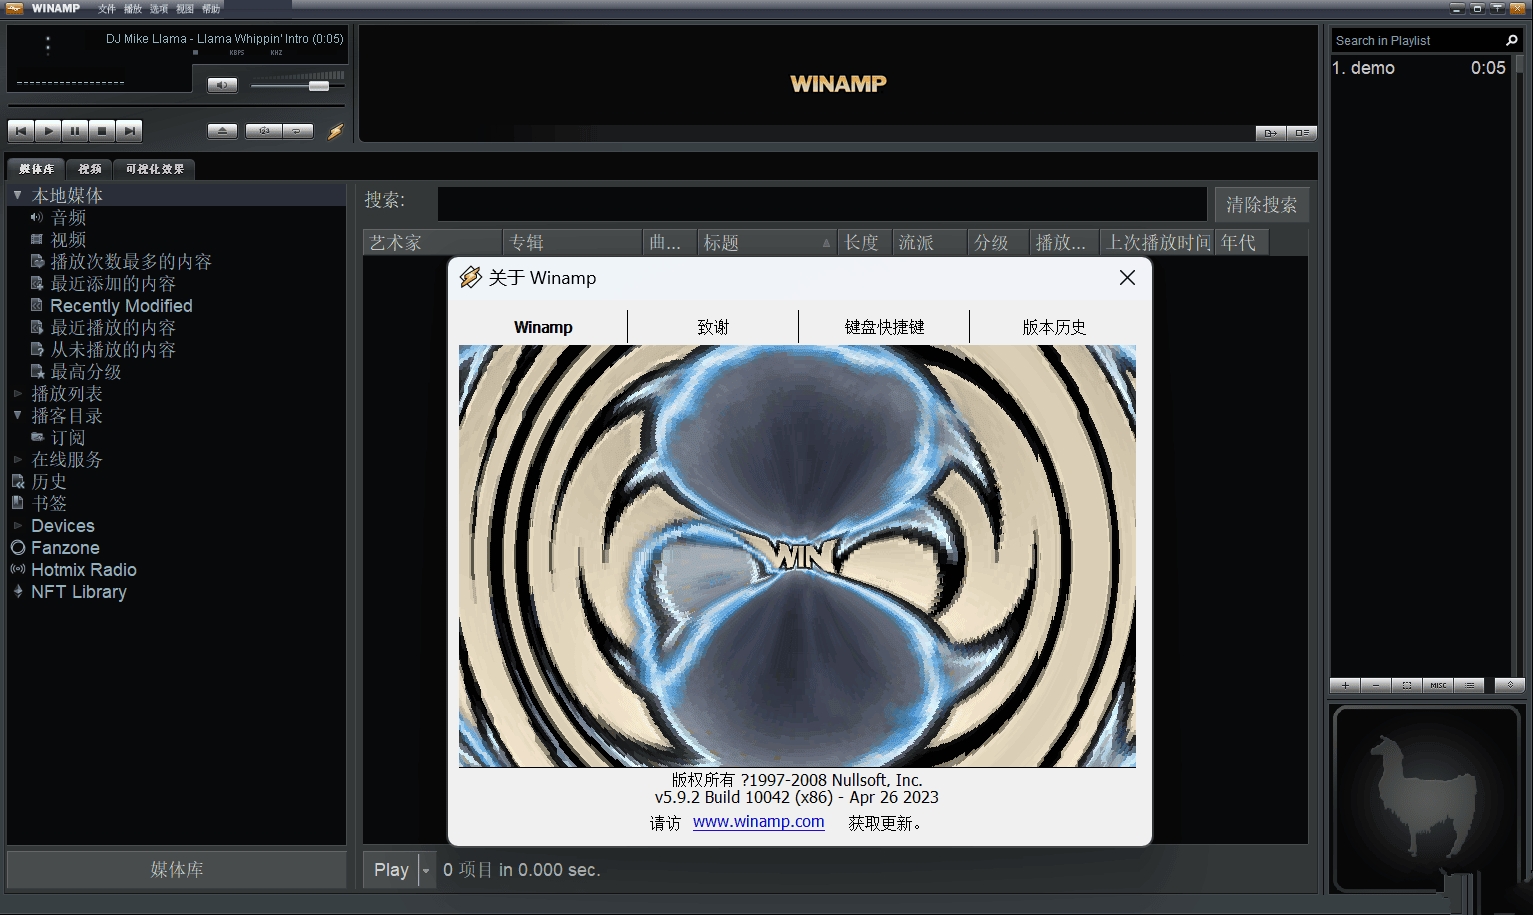Open the 视图 menu
Screen dimensions: 1533x915
click(x=185, y=9)
